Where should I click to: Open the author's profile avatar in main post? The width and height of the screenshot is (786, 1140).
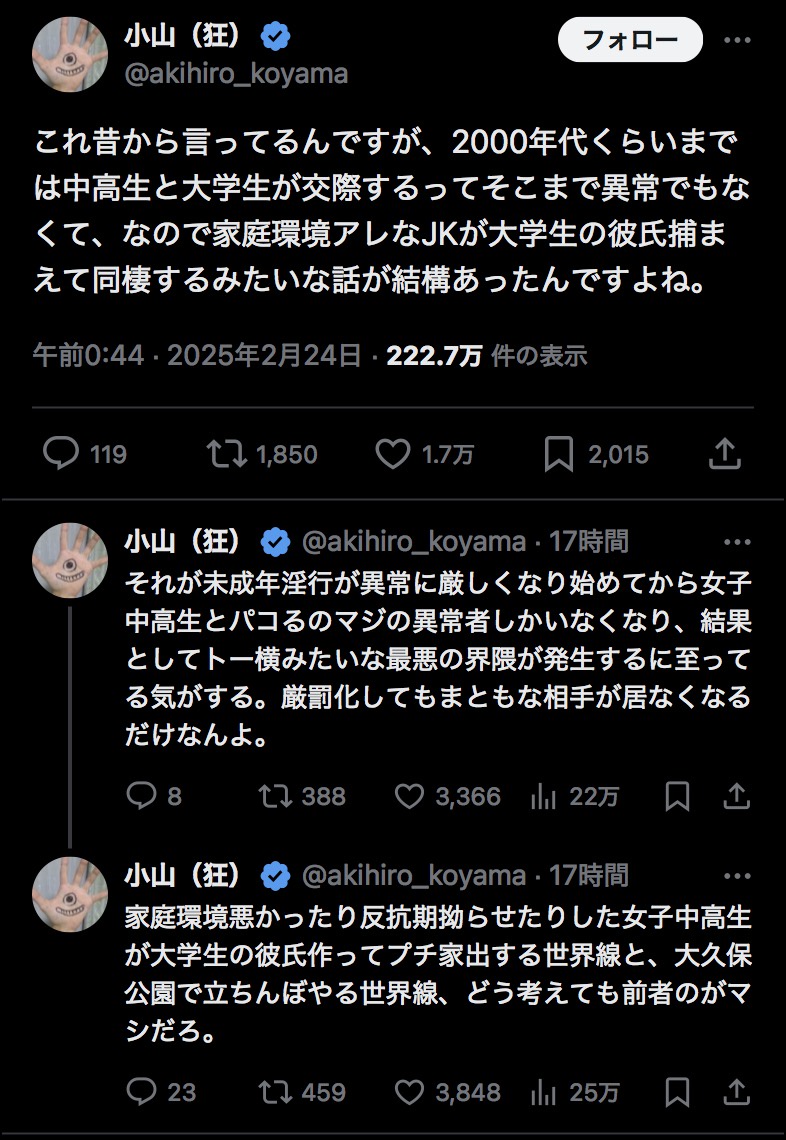(x=70, y=53)
